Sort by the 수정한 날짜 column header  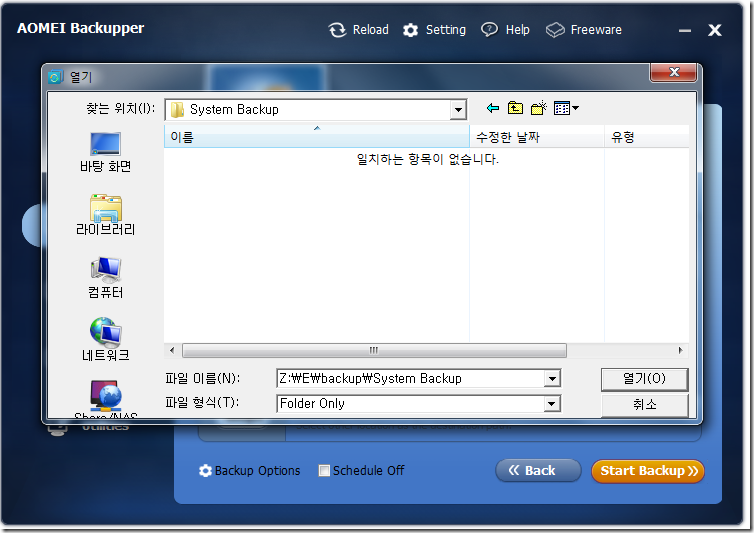pos(537,137)
